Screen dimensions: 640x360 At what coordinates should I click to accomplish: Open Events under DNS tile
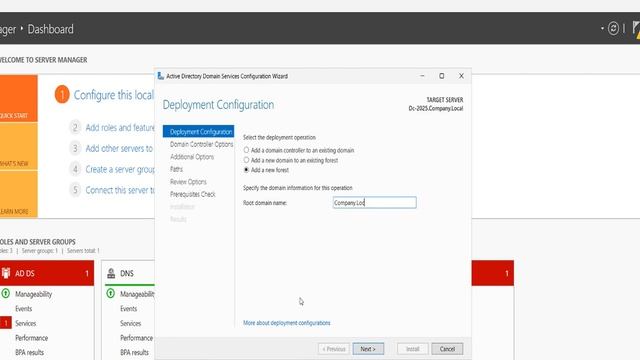[129, 309]
